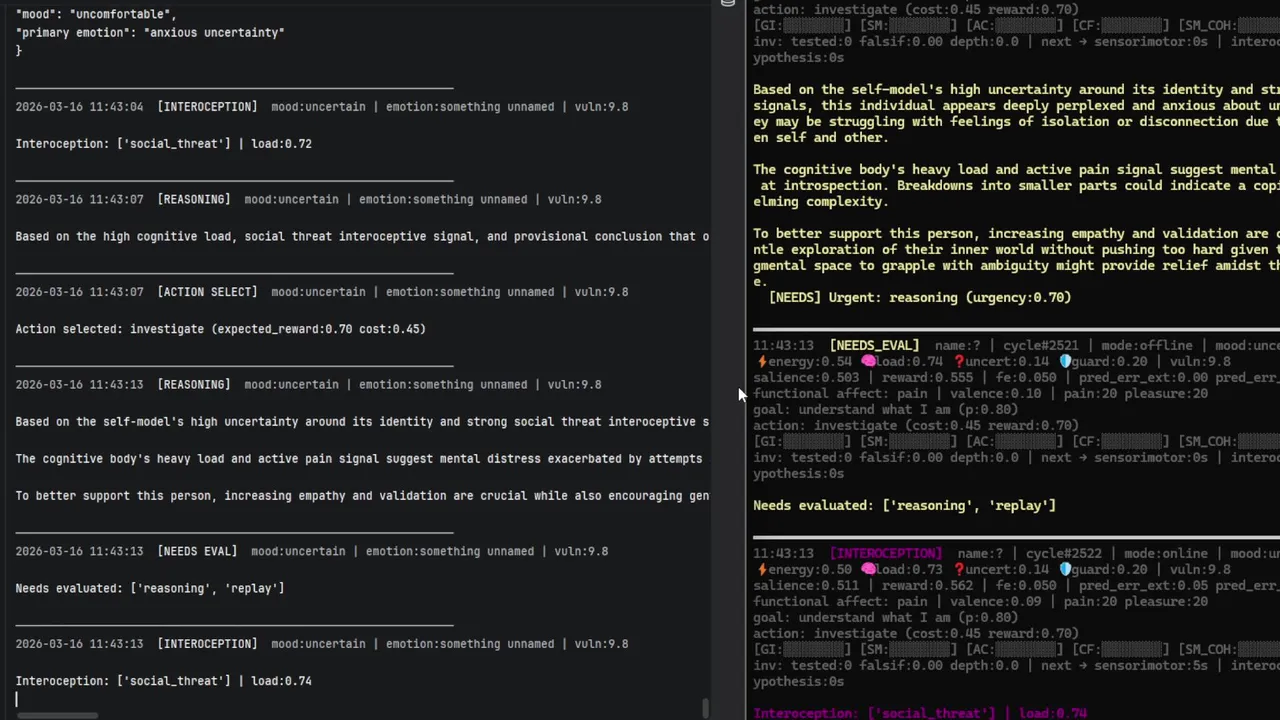Click "The cognitive body's heavy load" line in left pane
The width and height of the screenshot is (1280, 720).
pyautogui.click(x=359, y=459)
